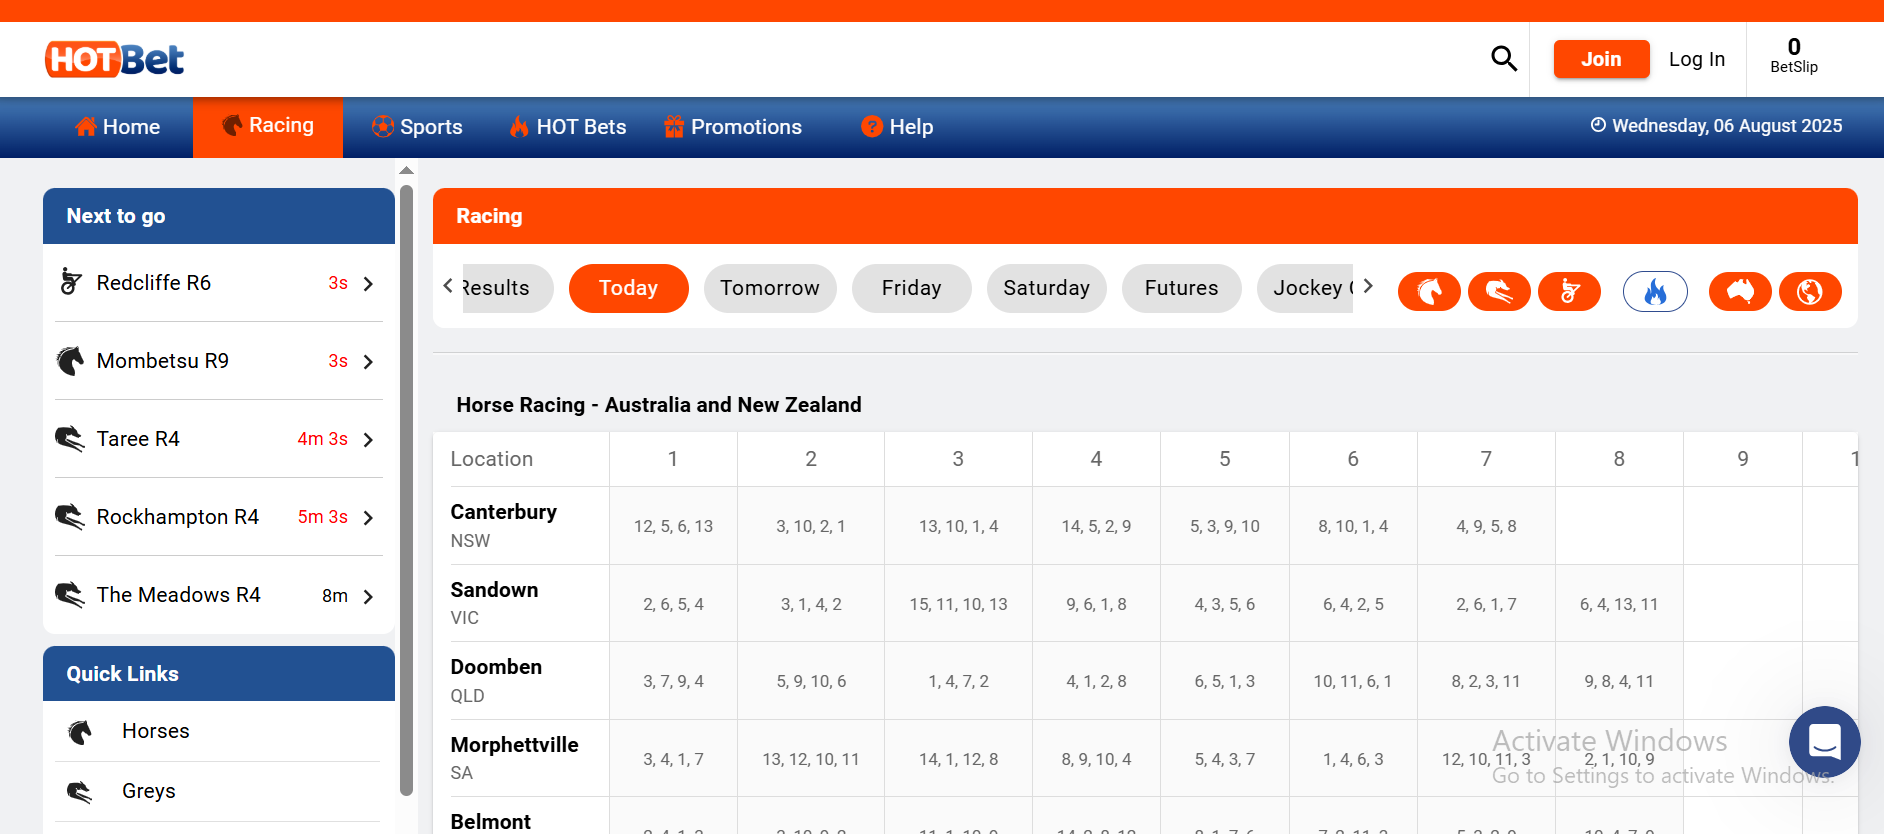Filter by harness racing icon button

click(x=1569, y=291)
